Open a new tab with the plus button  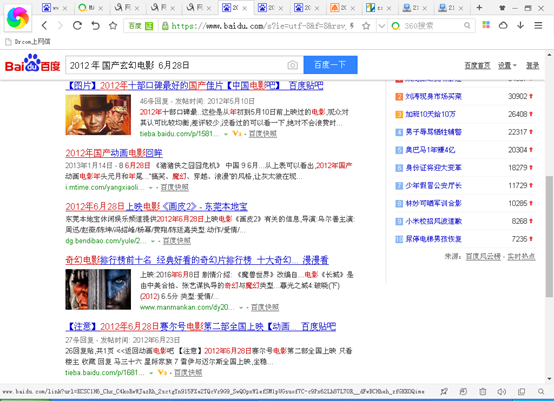coord(479,7)
